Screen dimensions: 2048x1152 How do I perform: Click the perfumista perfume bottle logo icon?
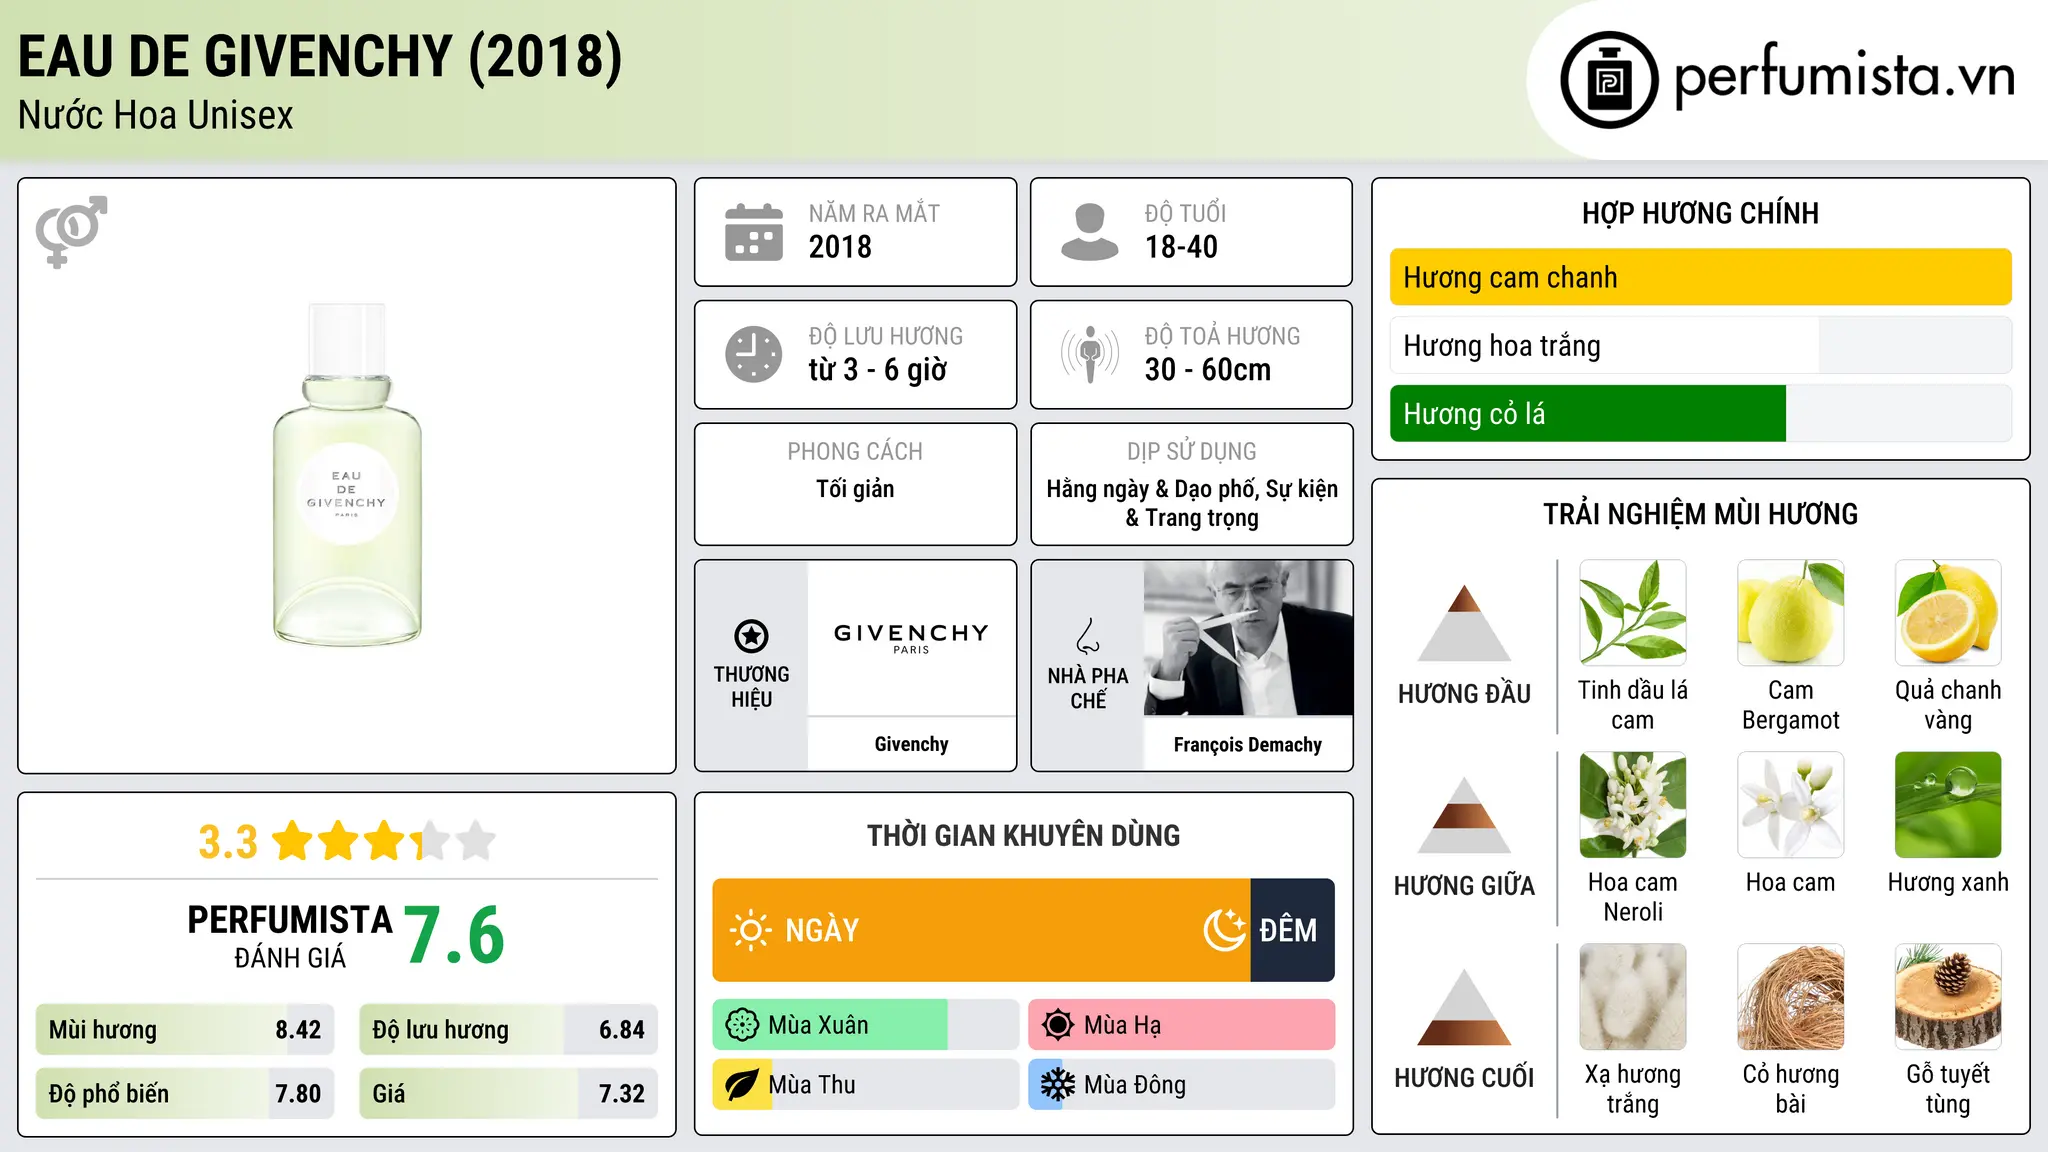(x=1609, y=80)
